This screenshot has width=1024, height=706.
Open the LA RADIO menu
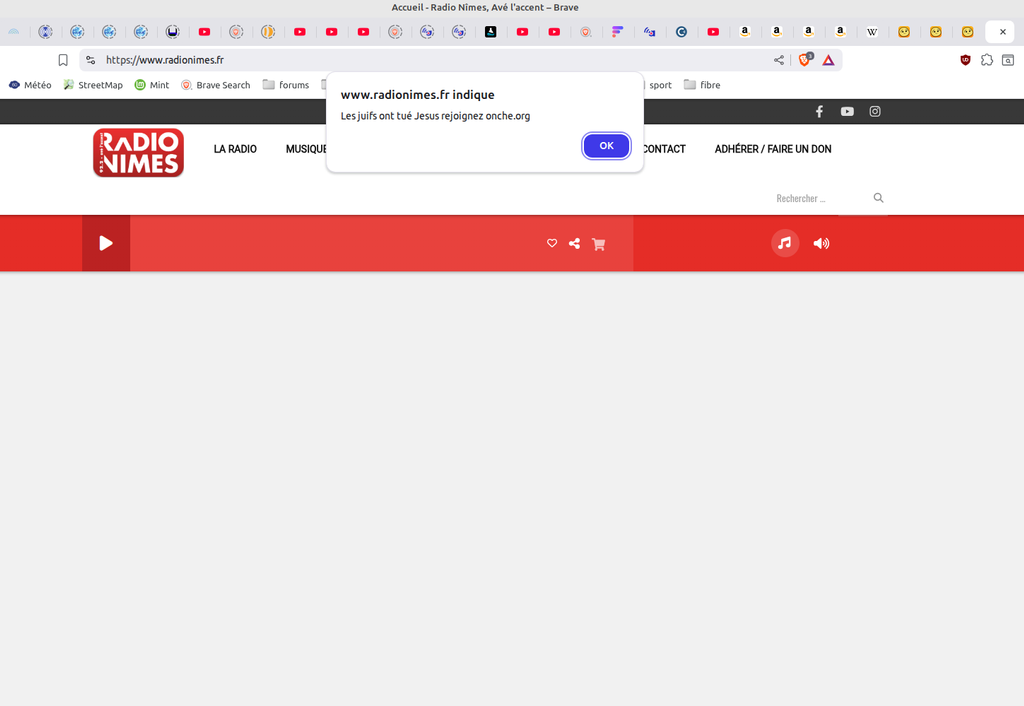(235, 149)
